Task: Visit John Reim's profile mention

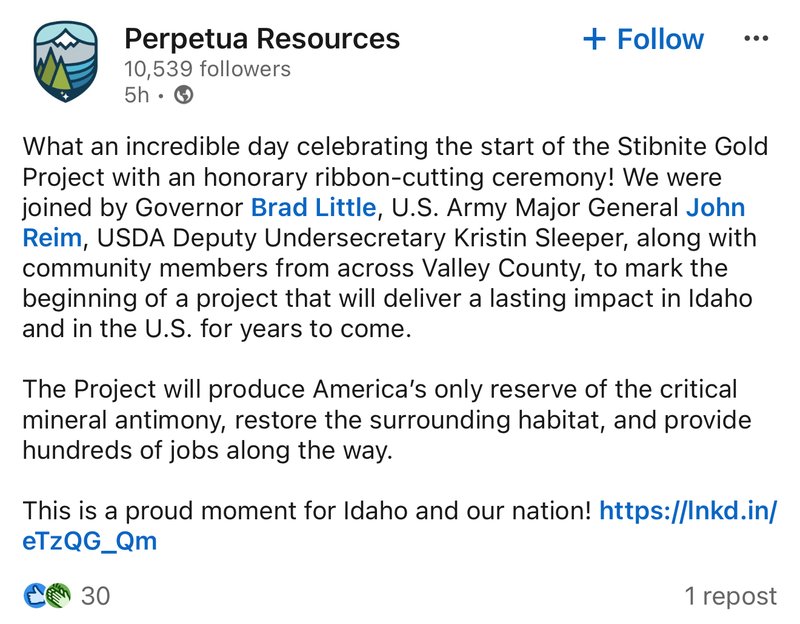Action: coord(715,209)
